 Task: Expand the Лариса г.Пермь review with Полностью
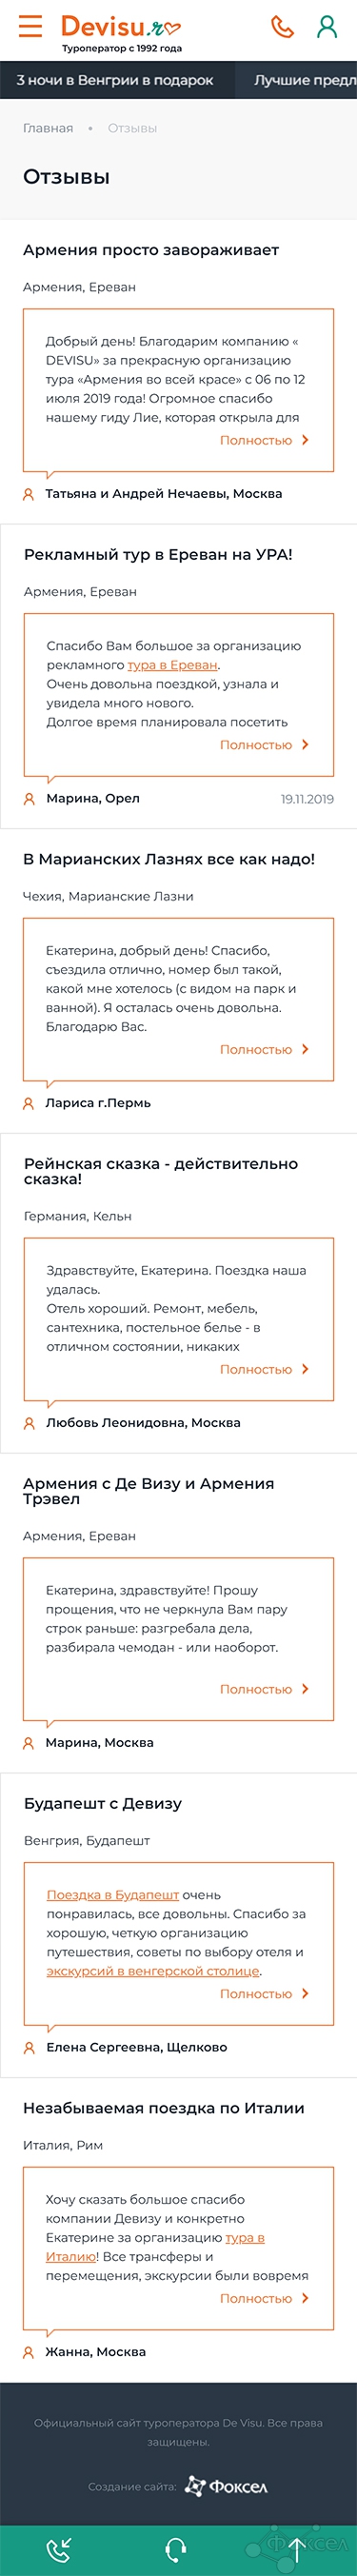tap(264, 1049)
